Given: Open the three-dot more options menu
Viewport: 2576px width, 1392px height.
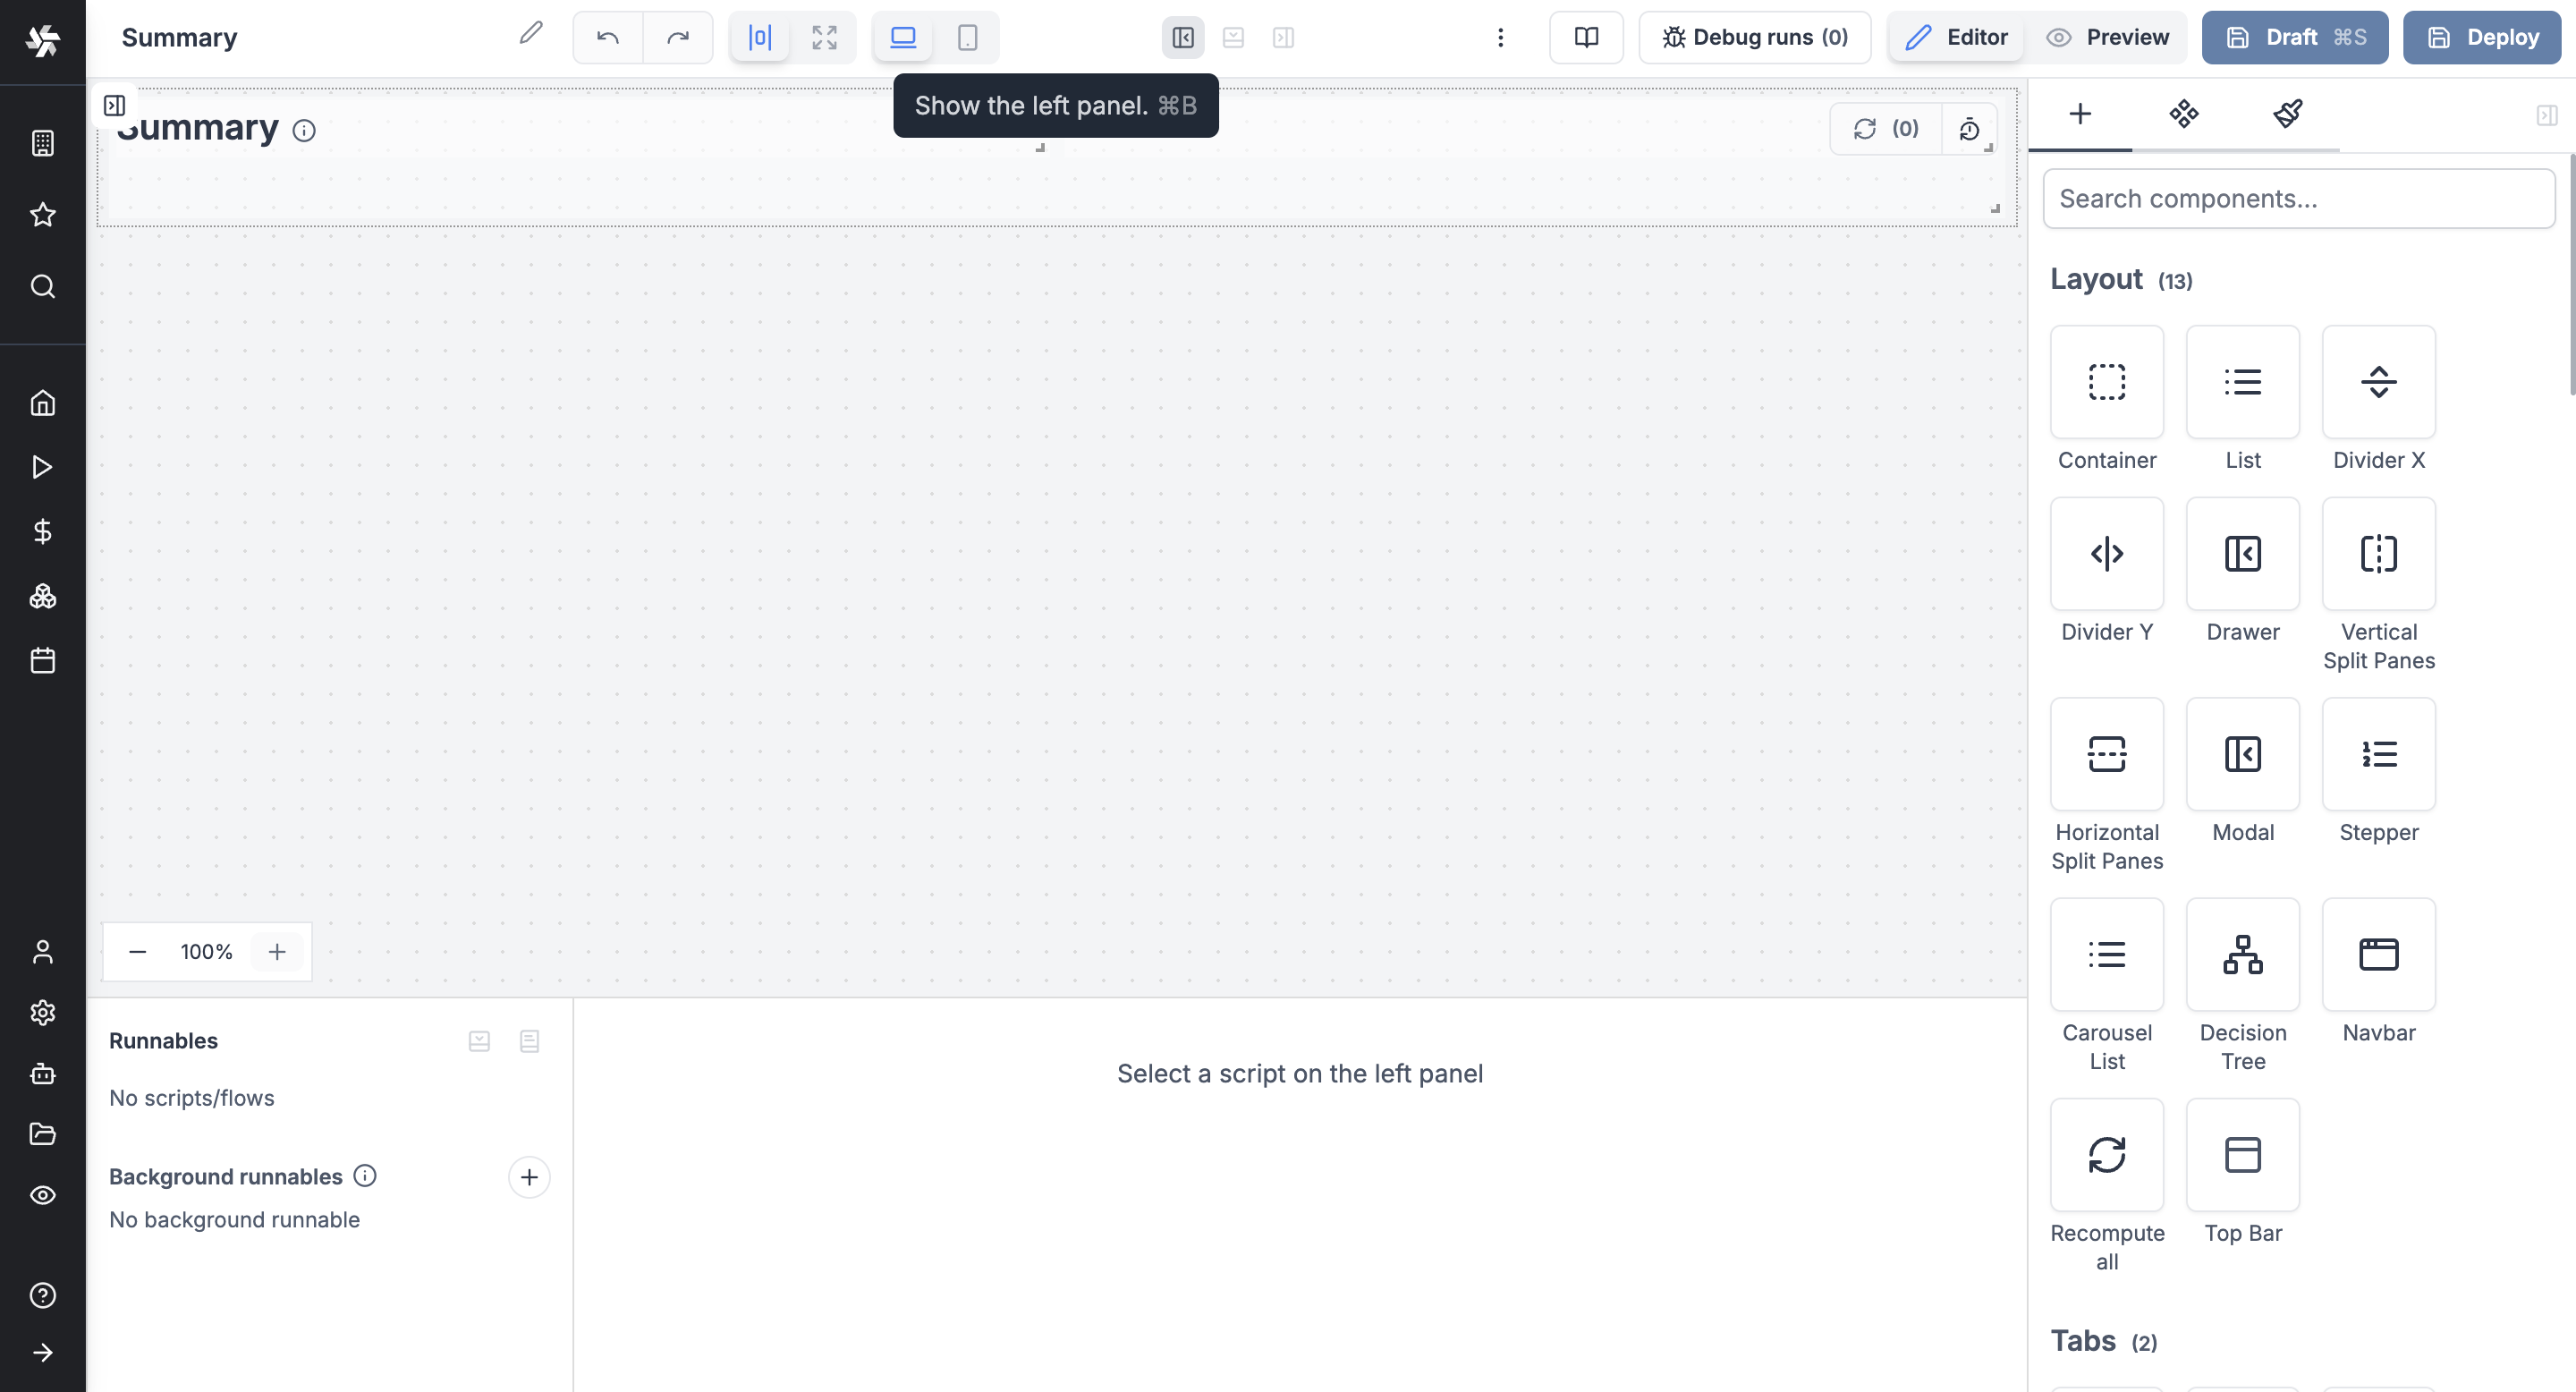Looking at the screenshot, I should (1500, 38).
